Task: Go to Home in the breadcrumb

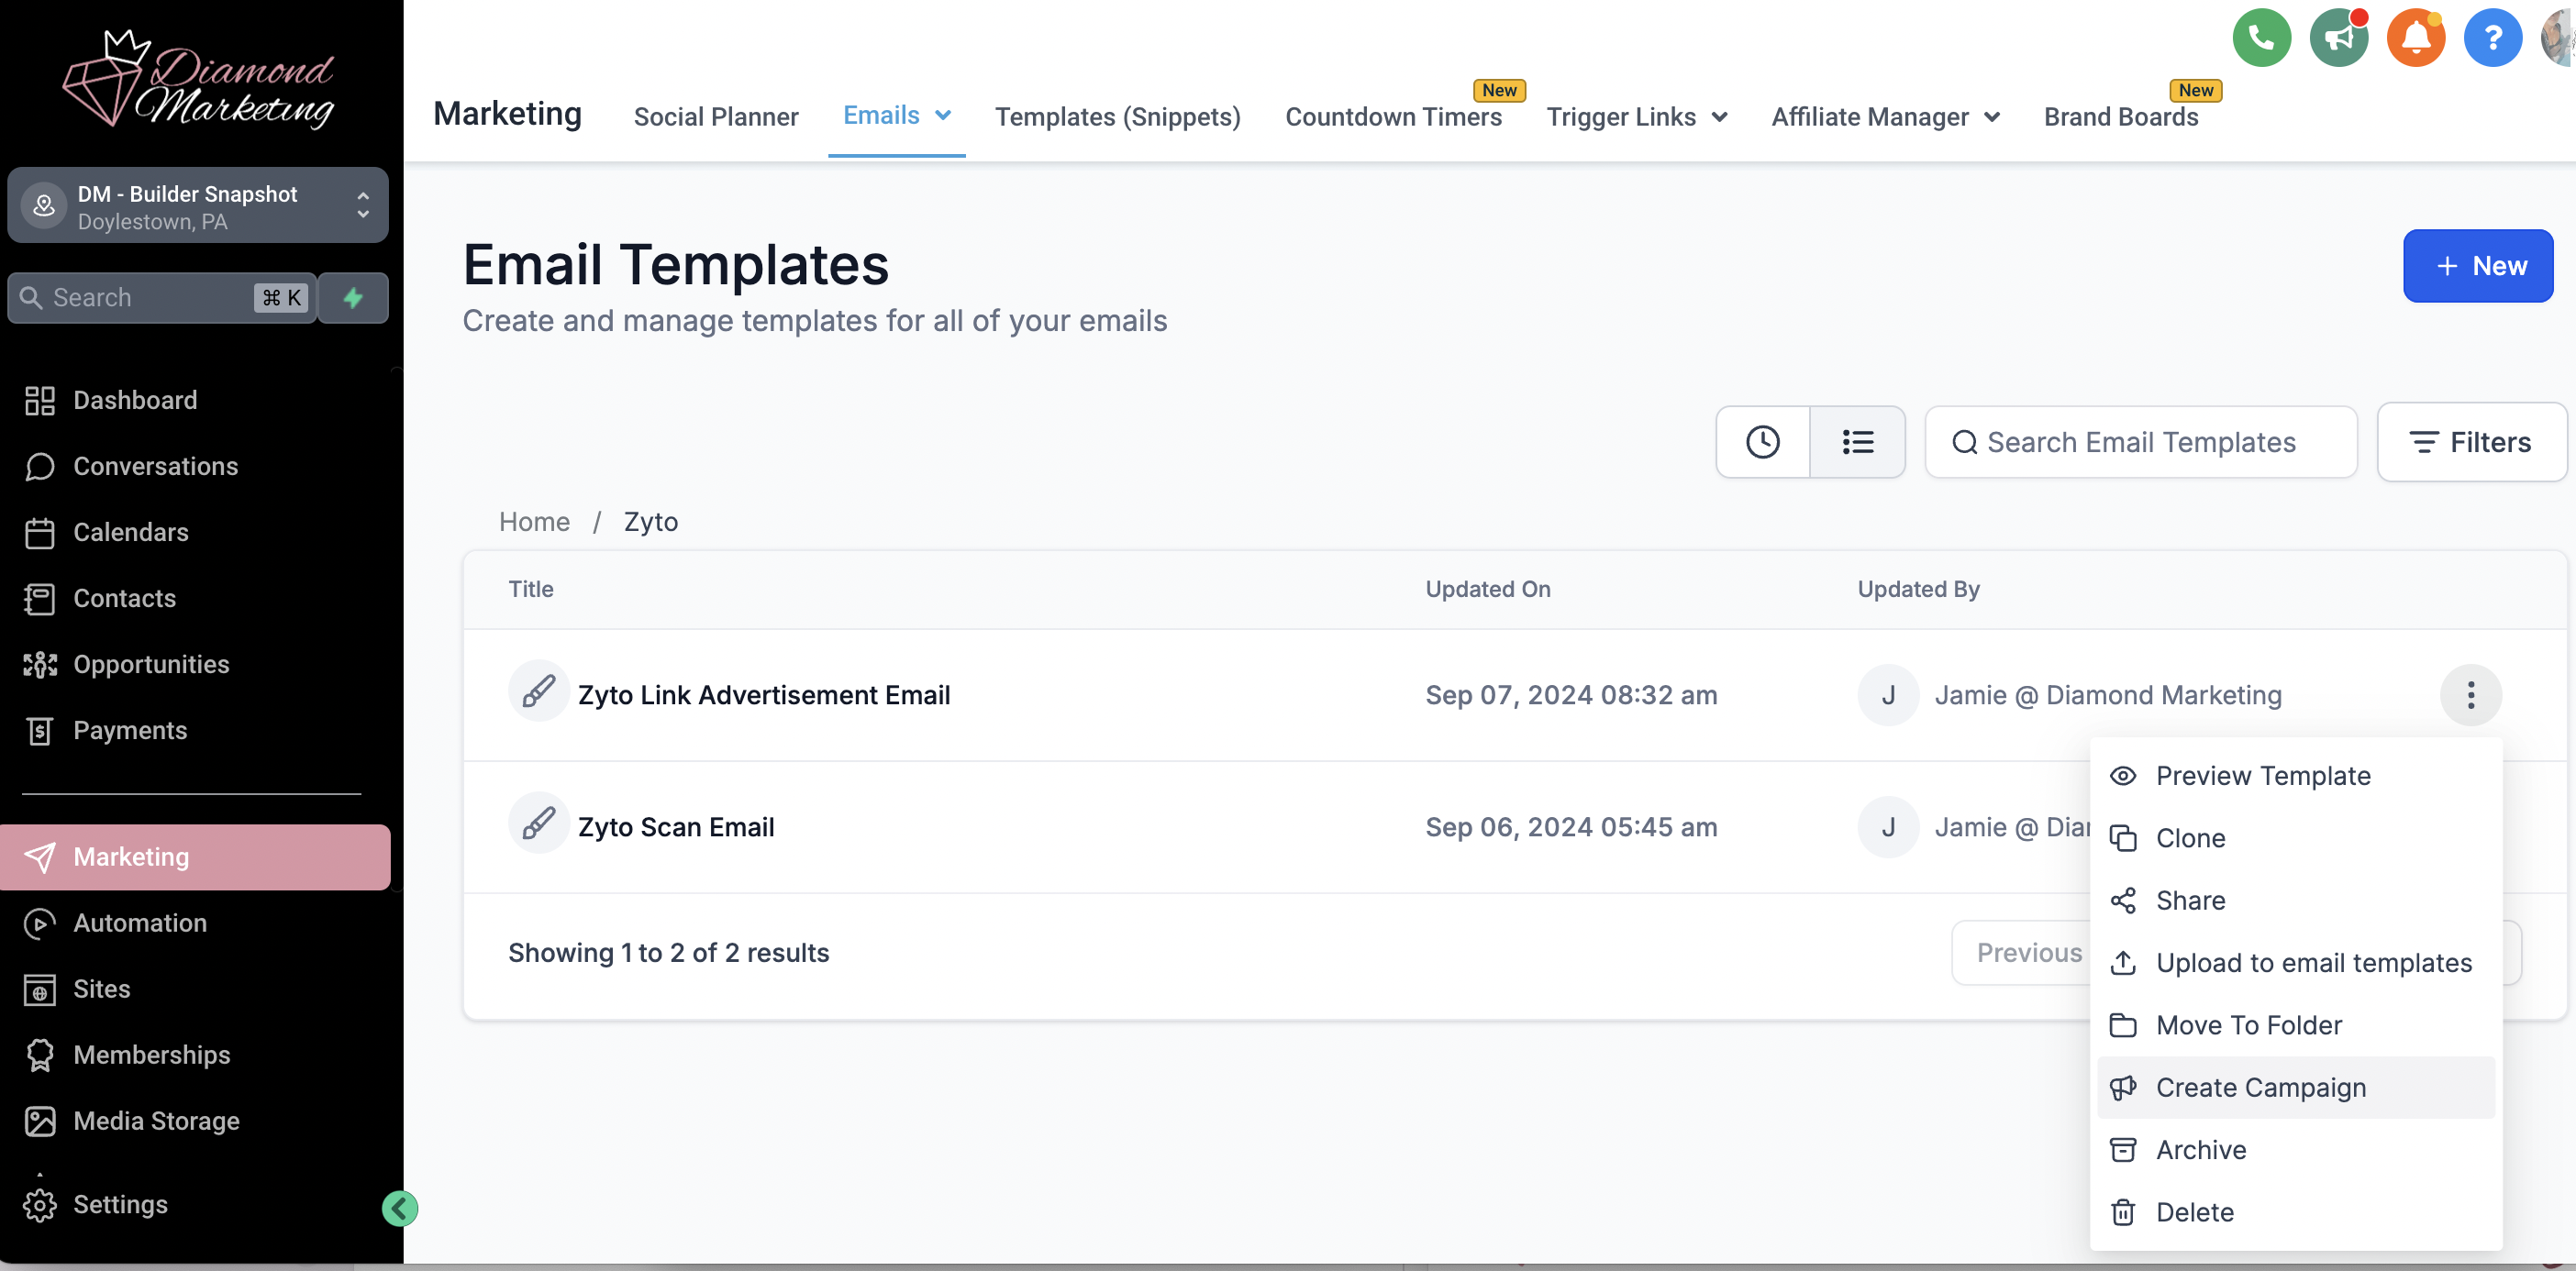Action: click(x=534, y=521)
